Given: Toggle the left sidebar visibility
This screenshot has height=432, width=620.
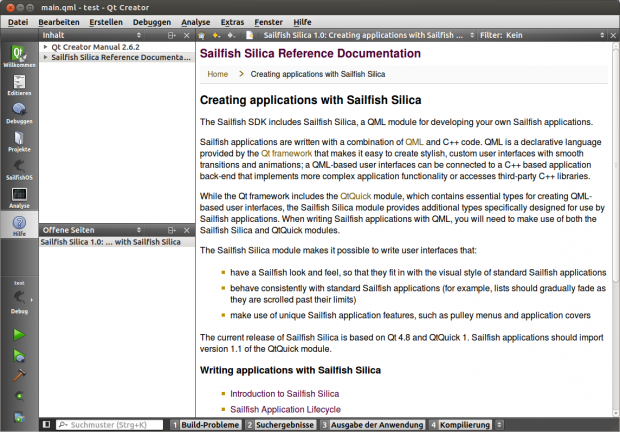Looking at the screenshot, I should [x=46, y=424].
